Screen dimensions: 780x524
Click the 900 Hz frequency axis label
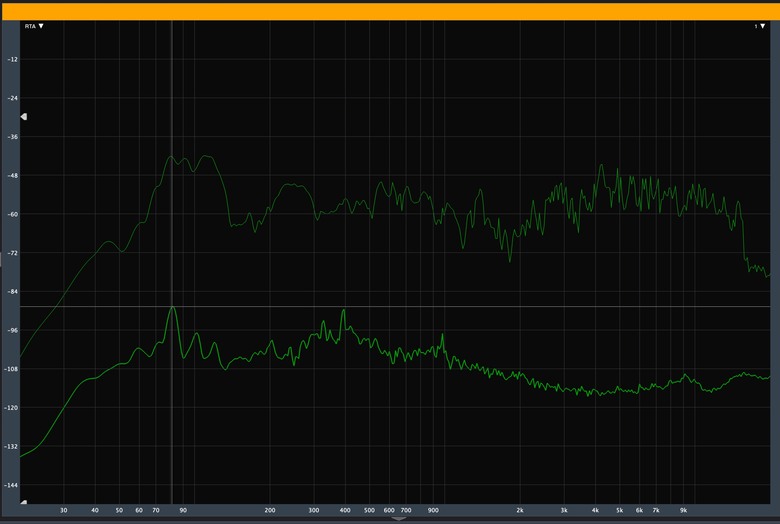[433, 510]
